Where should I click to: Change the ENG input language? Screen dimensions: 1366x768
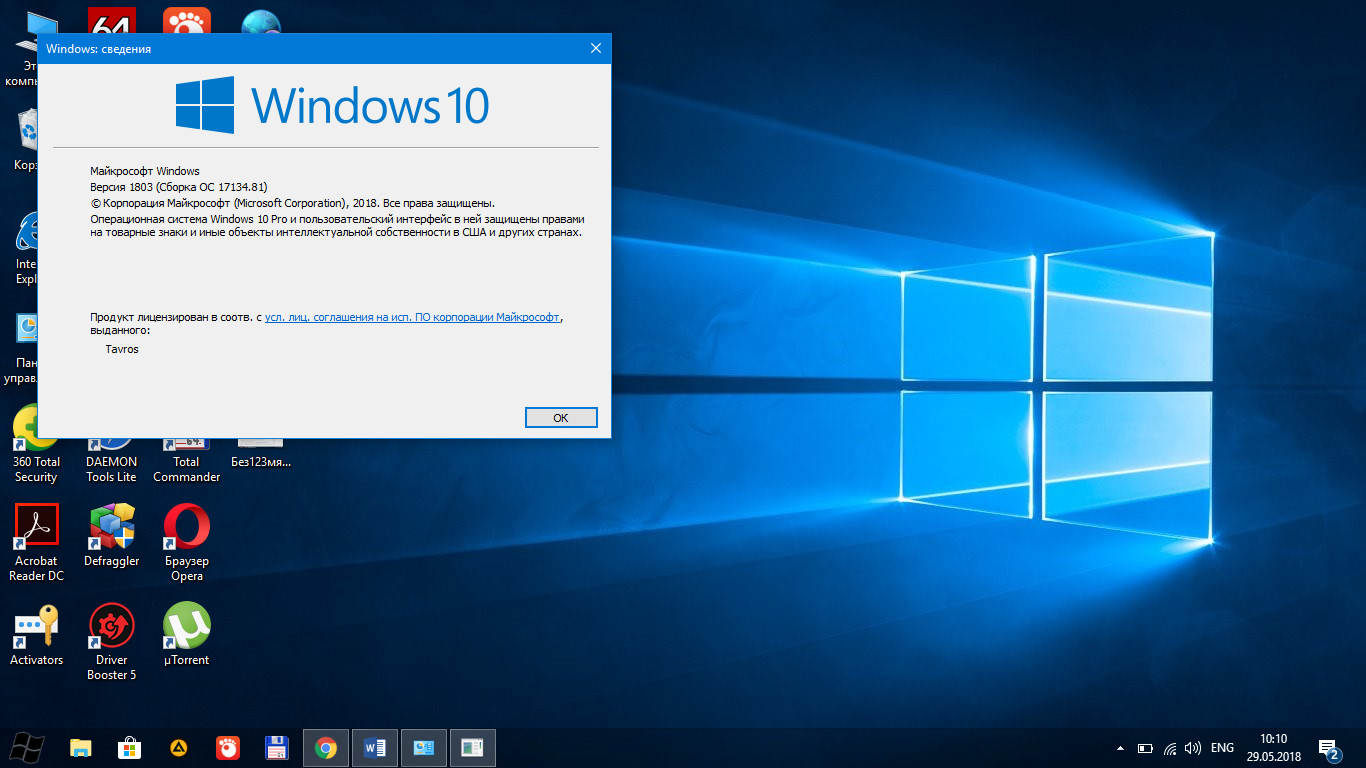(x=1222, y=748)
